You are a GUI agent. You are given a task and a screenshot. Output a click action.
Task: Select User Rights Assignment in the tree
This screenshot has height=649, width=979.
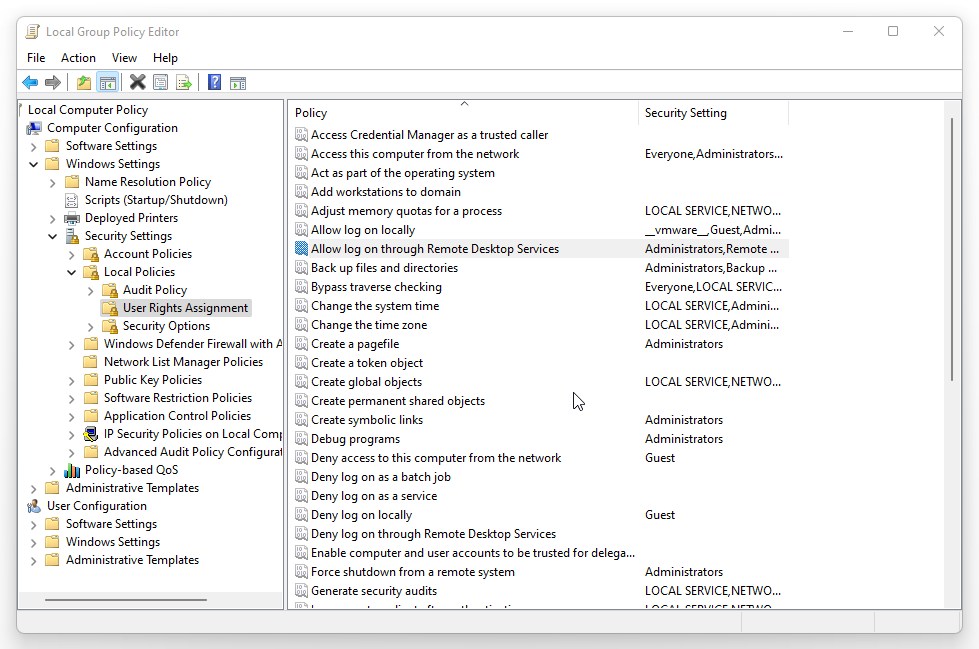(x=185, y=308)
